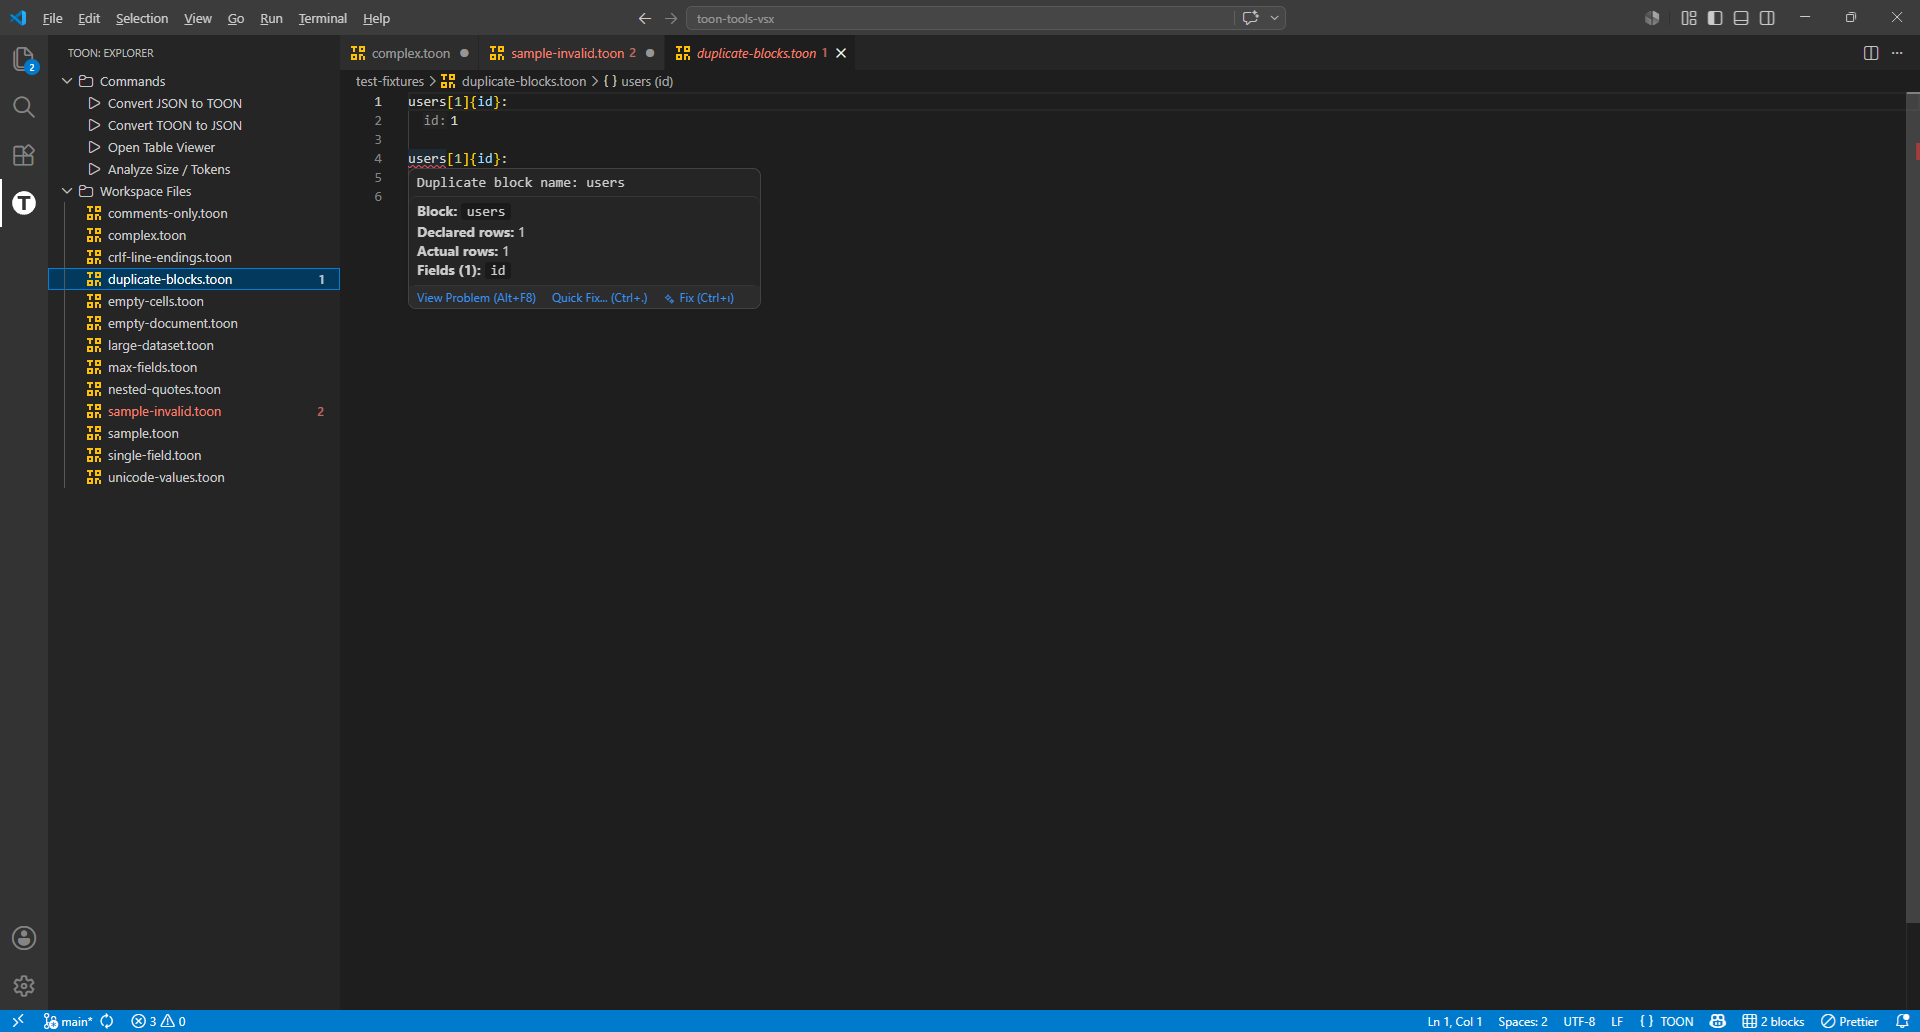Open the Explorer view in activity bar
The image size is (1920, 1032).
coord(24,60)
